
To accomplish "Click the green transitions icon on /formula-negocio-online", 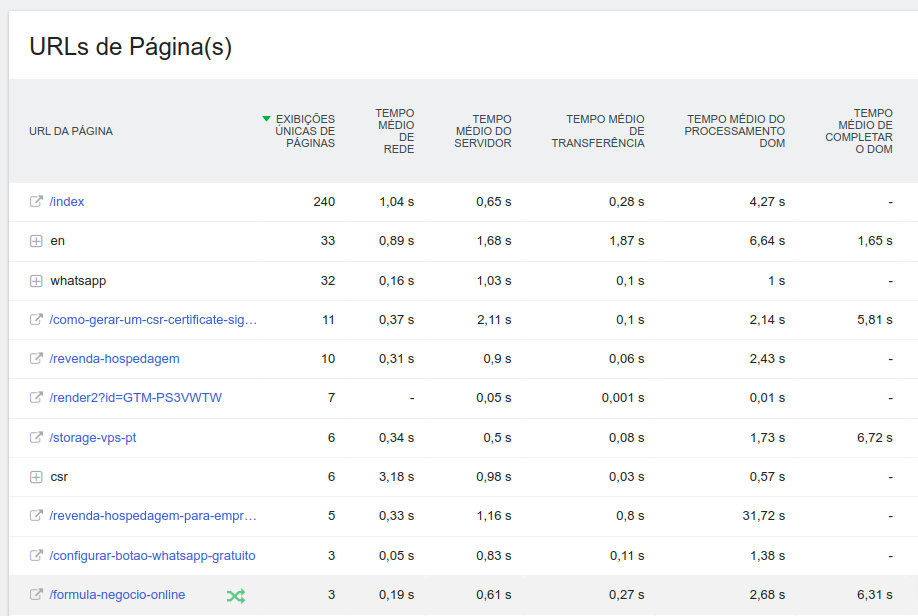I will 235,595.
